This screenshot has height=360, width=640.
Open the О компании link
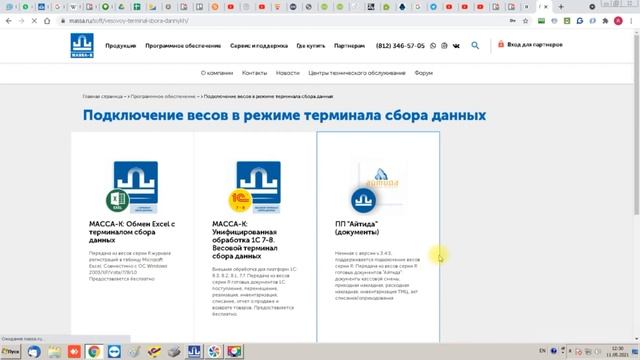(217, 73)
